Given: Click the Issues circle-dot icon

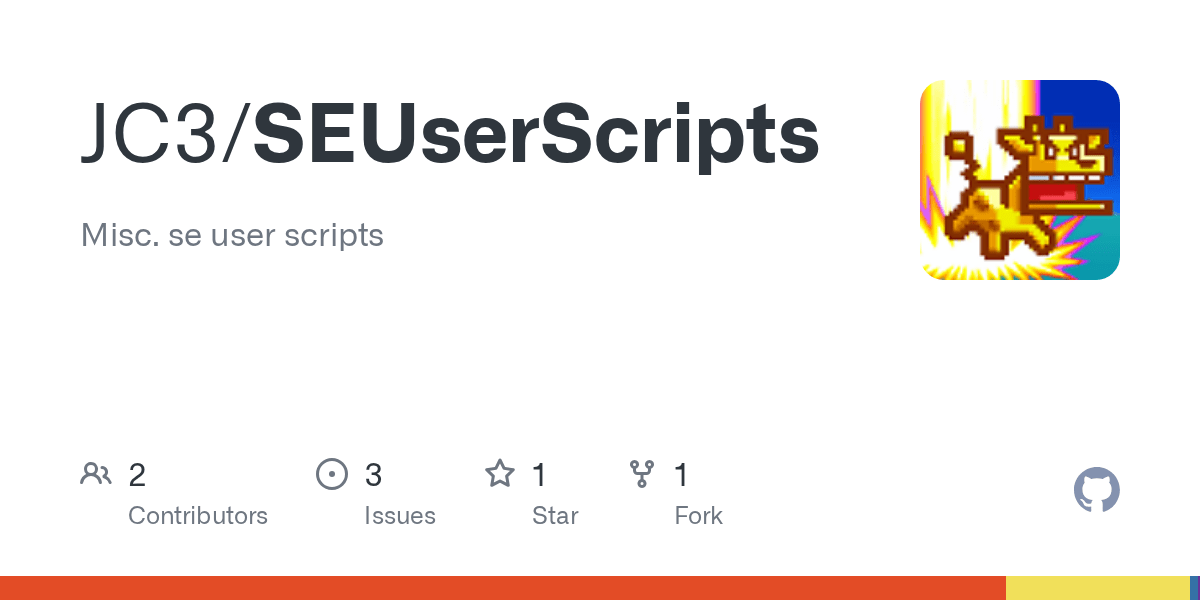Looking at the screenshot, I should tap(331, 474).
